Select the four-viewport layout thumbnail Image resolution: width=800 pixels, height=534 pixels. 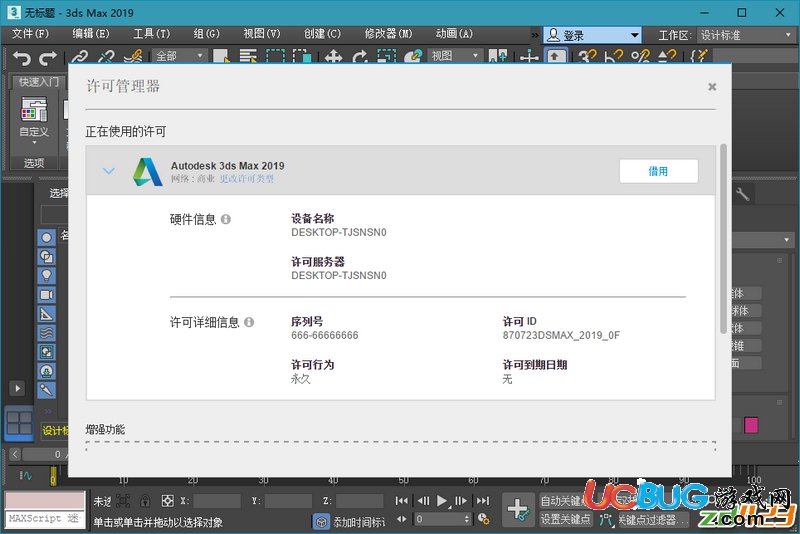point(19,423)
